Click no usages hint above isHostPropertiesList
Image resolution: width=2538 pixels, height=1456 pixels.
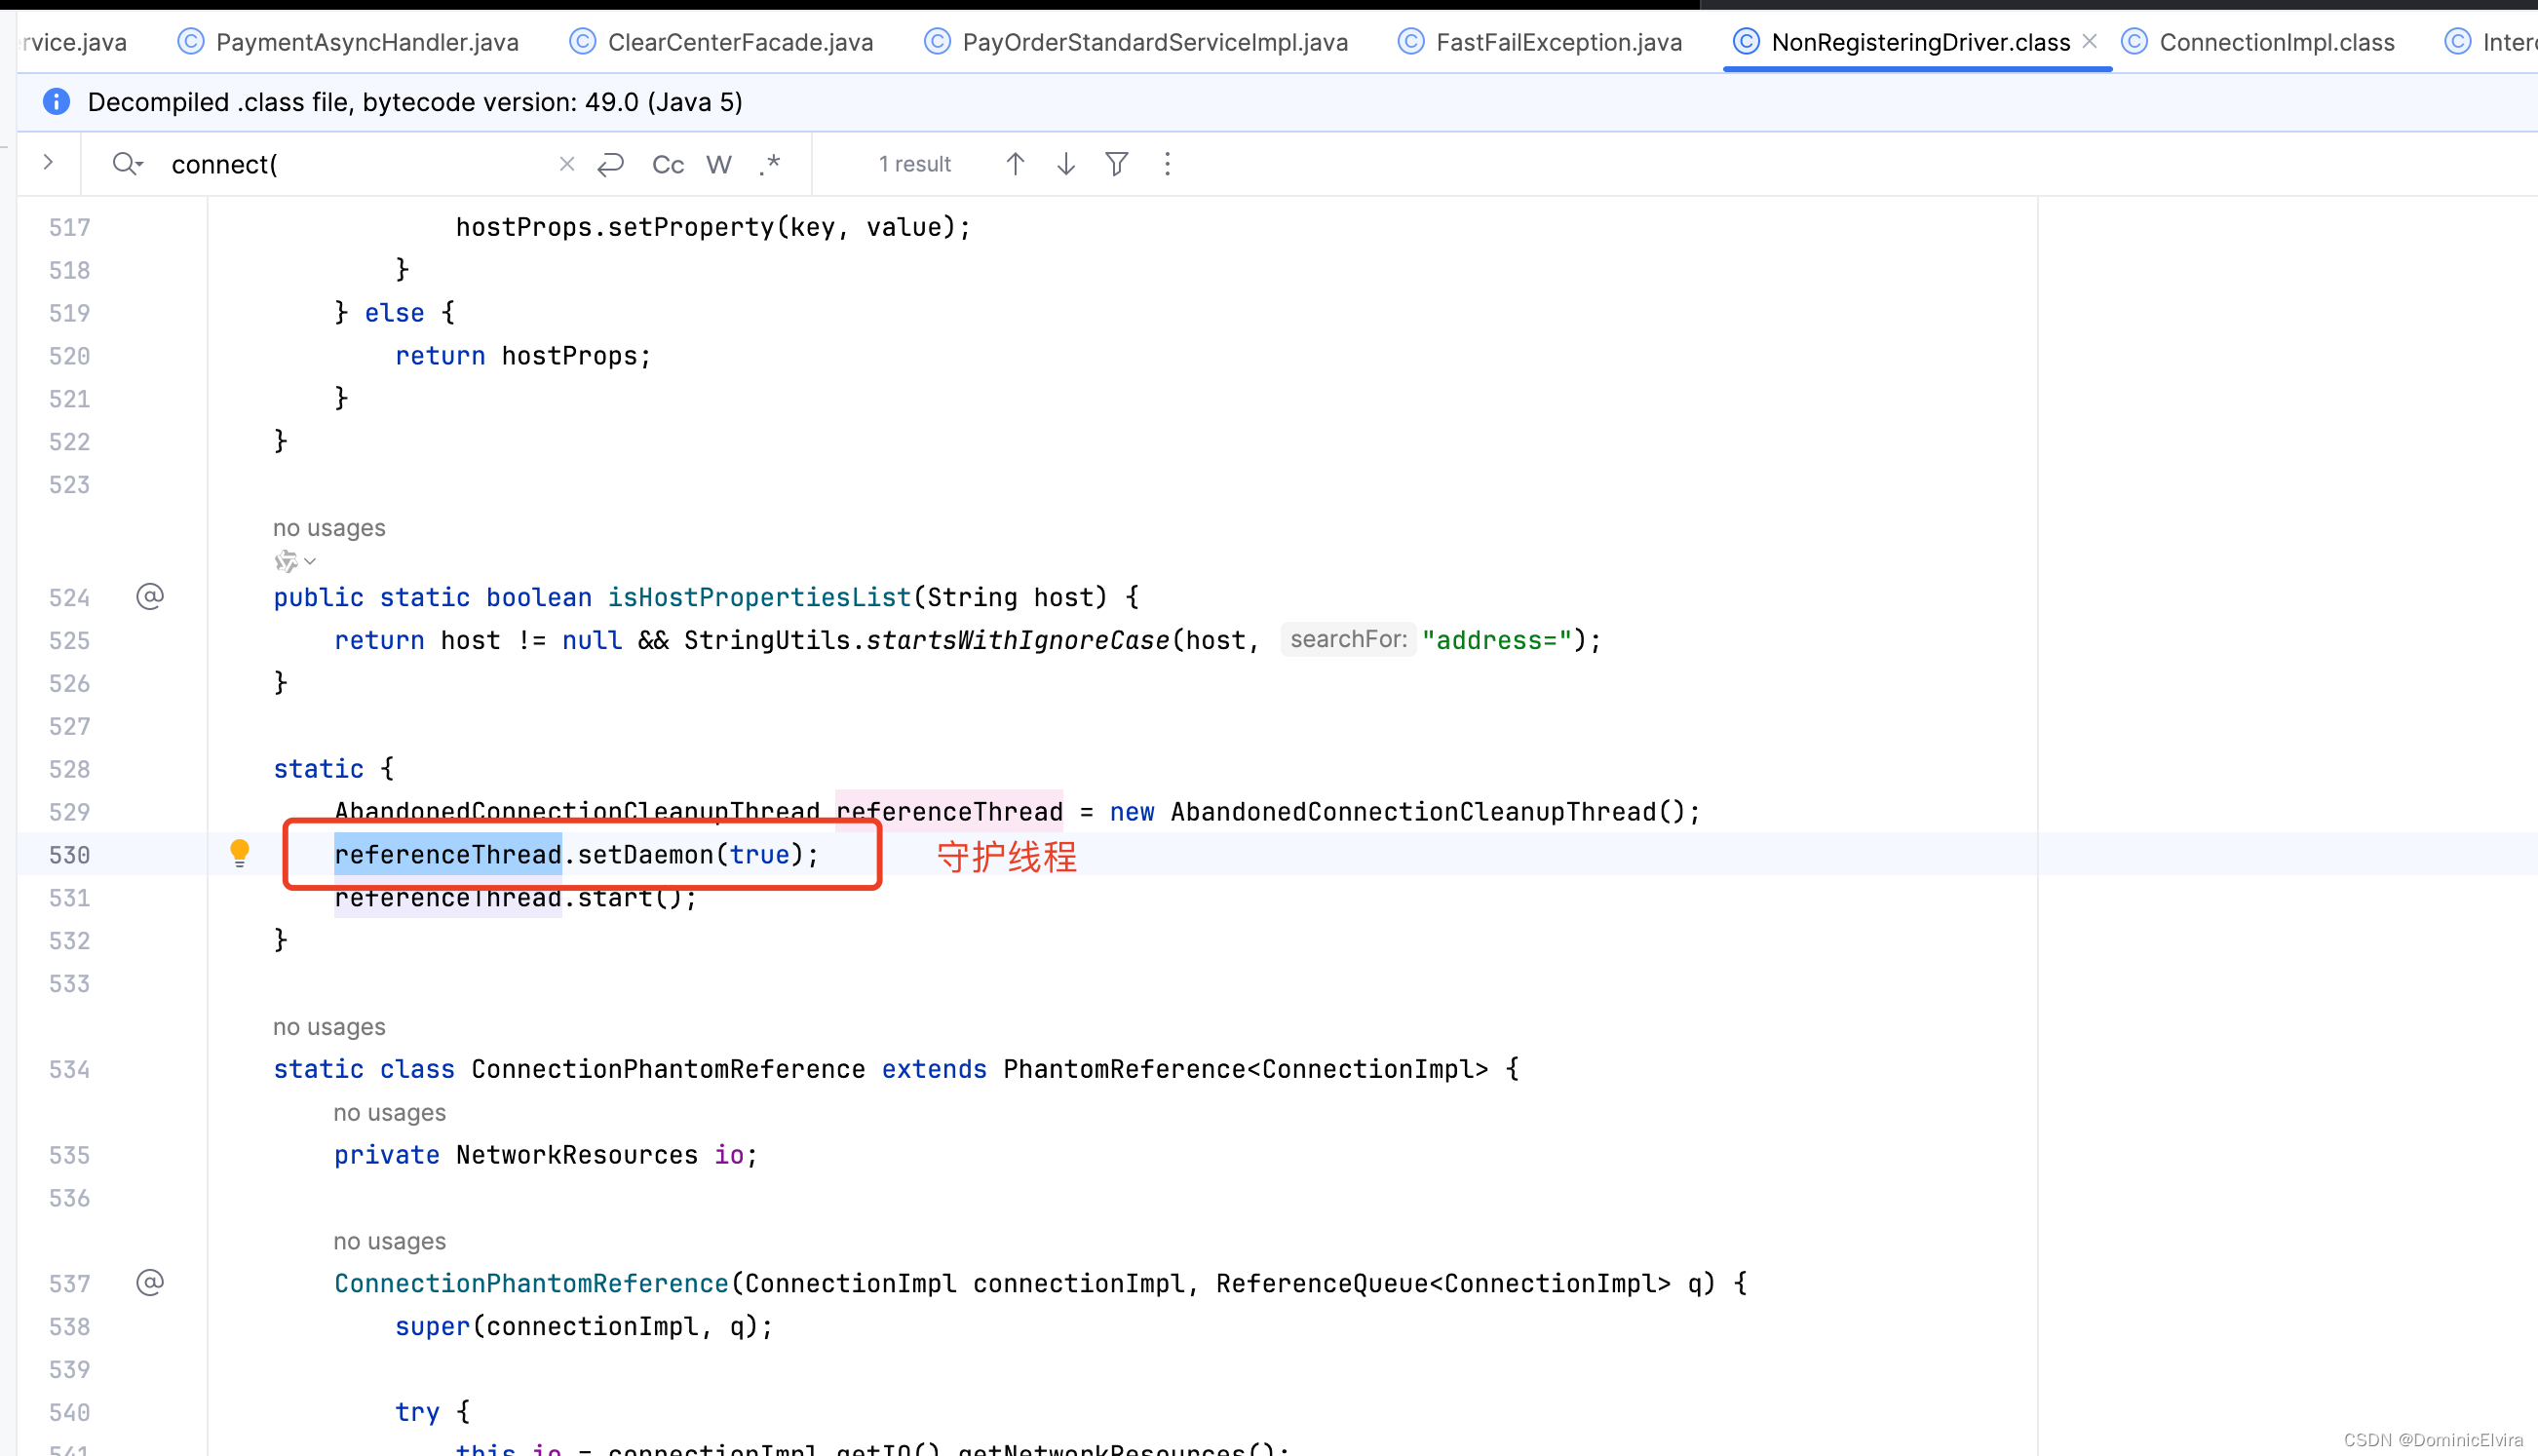(x=329, y=528)
